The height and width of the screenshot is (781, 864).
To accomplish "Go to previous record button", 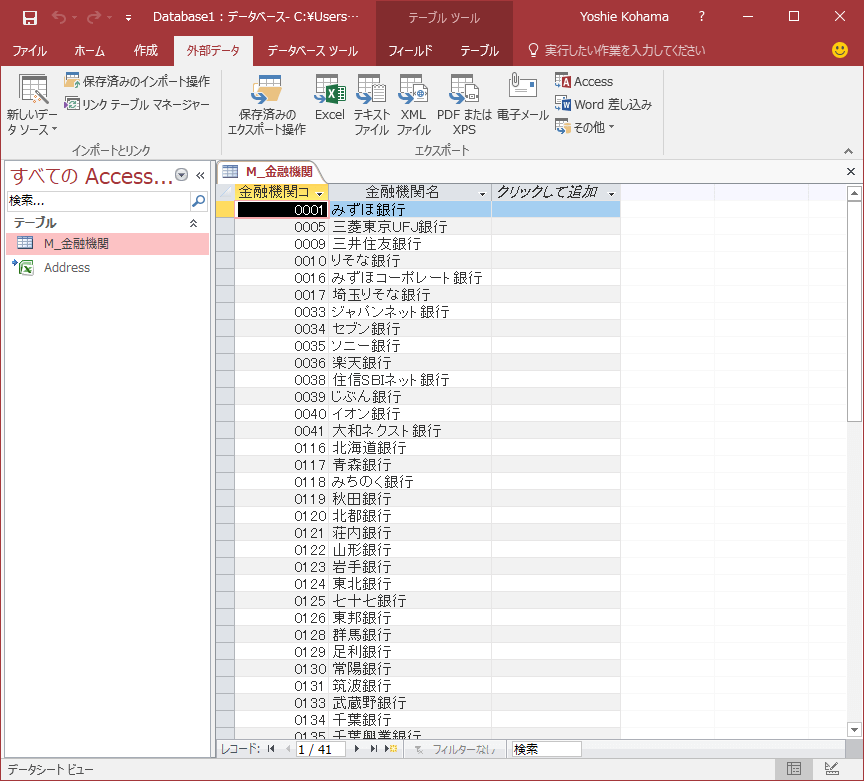I will coord(288,748).
